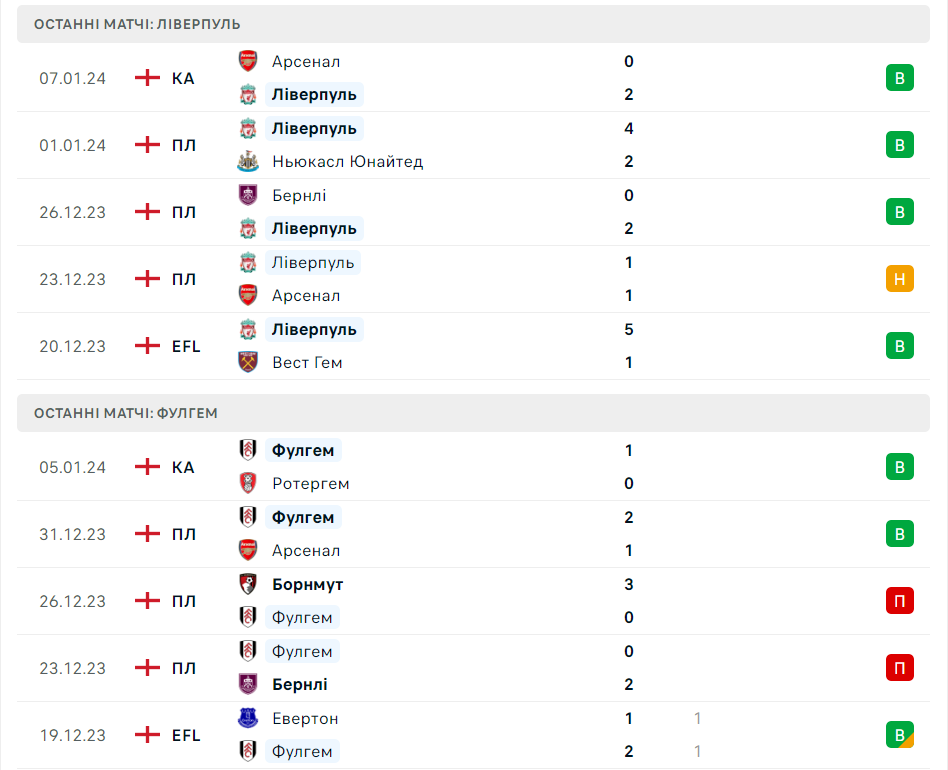948x770 pixels.
Task: Click red loss badge for Bournemouth–Fulham match
Action: 899,601
